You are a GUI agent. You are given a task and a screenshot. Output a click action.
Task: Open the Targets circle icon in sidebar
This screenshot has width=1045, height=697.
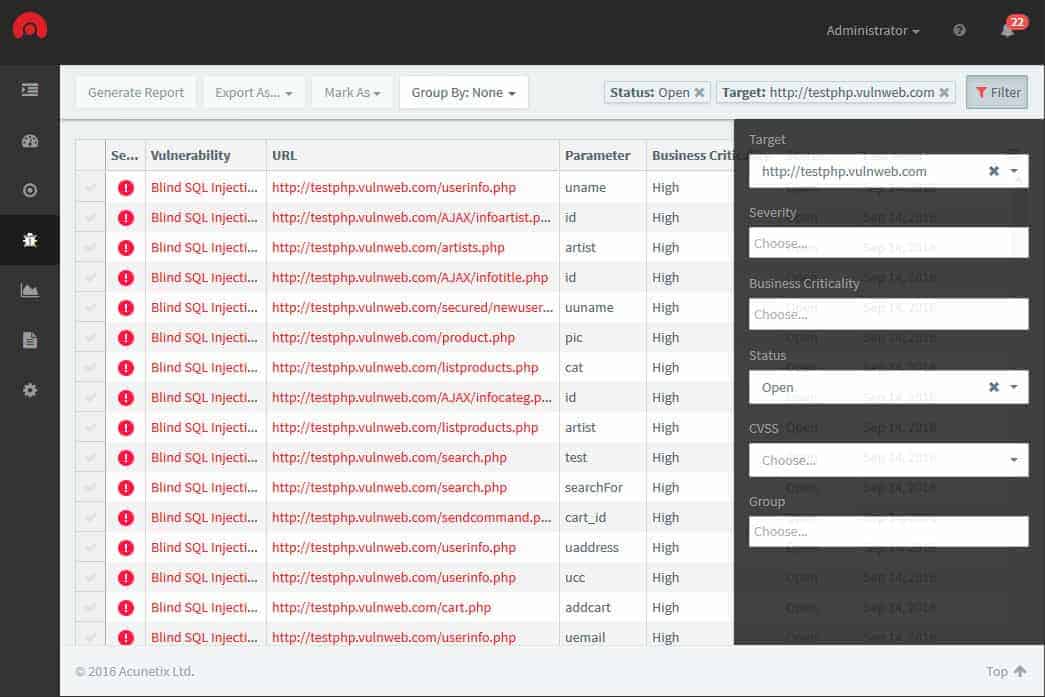pos(30,191)
